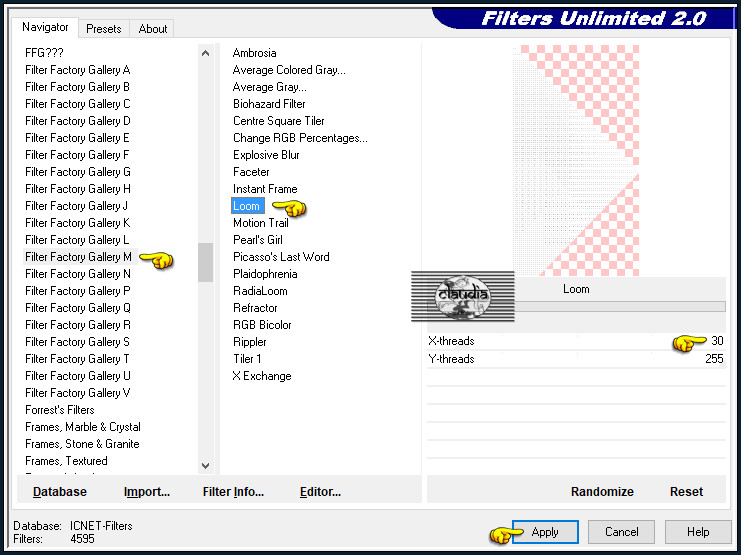The image size is (741, 555).
Task: Randomize the filter settings
Action: (602, 492)
